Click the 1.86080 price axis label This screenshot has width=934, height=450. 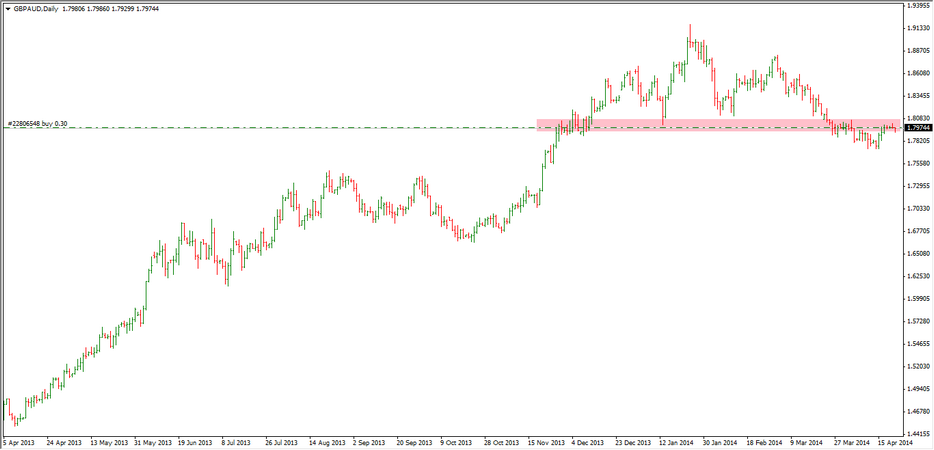click(x=918, y=73)
